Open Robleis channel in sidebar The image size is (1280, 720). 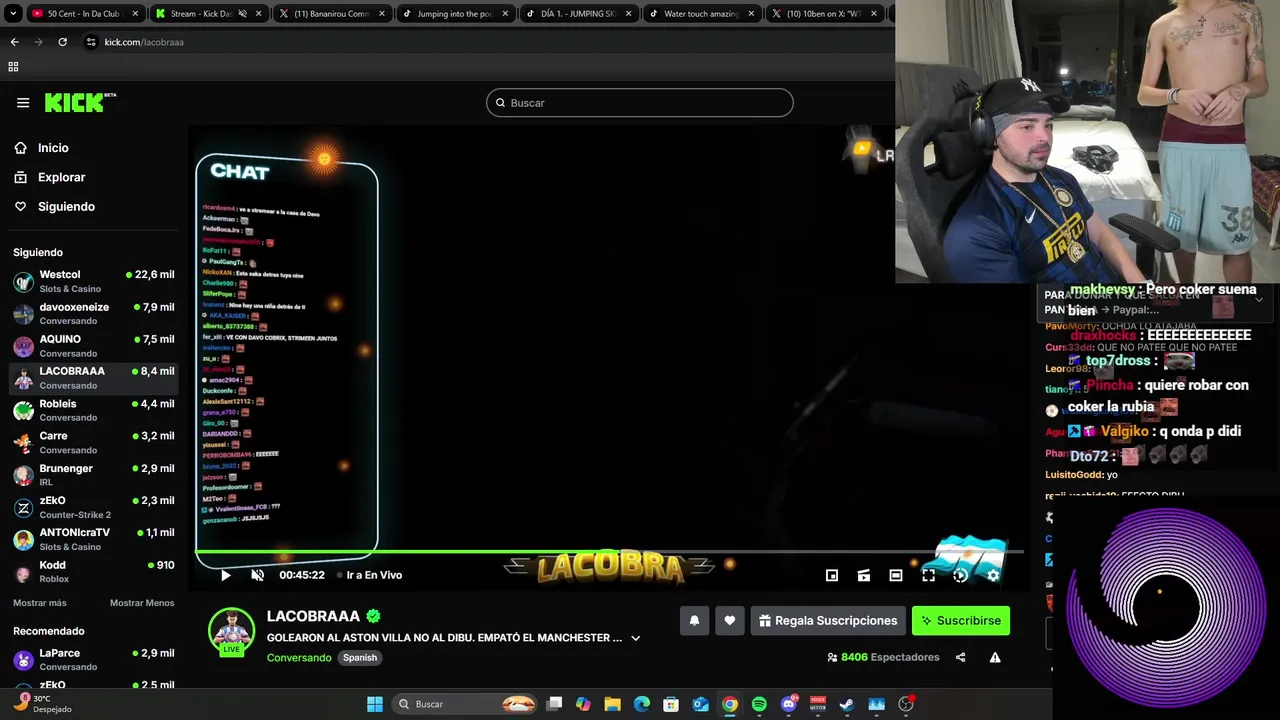click(x=94, y=410)
